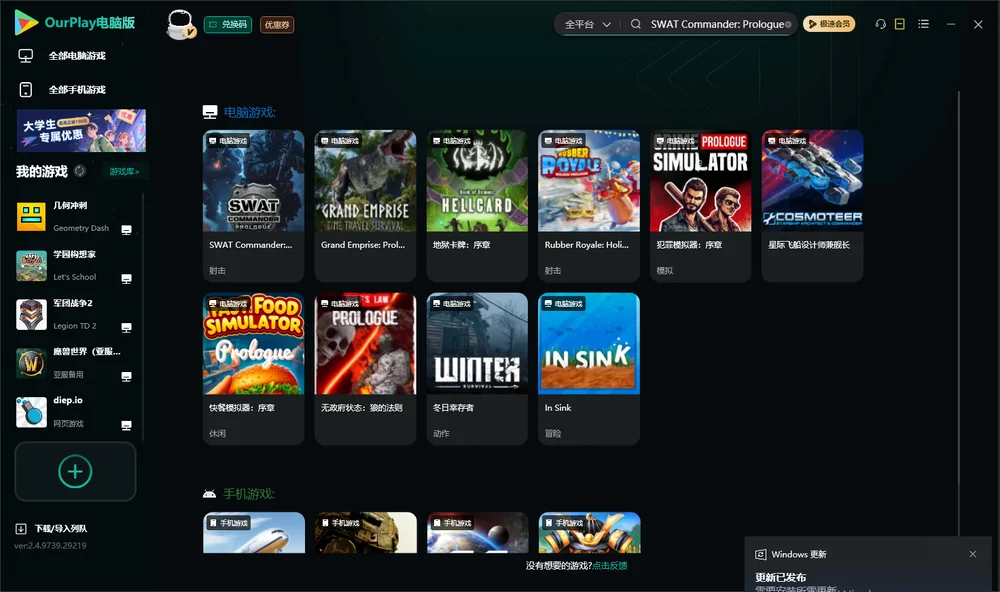The height and width of the screenshot is (592, 1000).
Task: Click the 休闲 tag under 快餐模拟器
Action: point(217,433)
